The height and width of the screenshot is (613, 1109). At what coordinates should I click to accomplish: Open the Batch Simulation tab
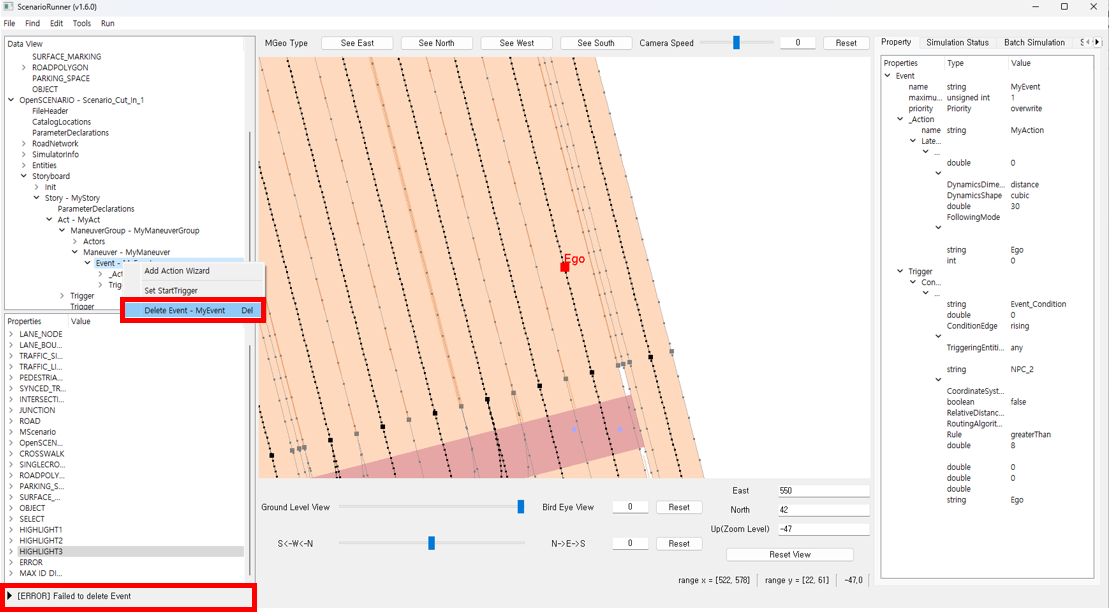click(1034, 42)
